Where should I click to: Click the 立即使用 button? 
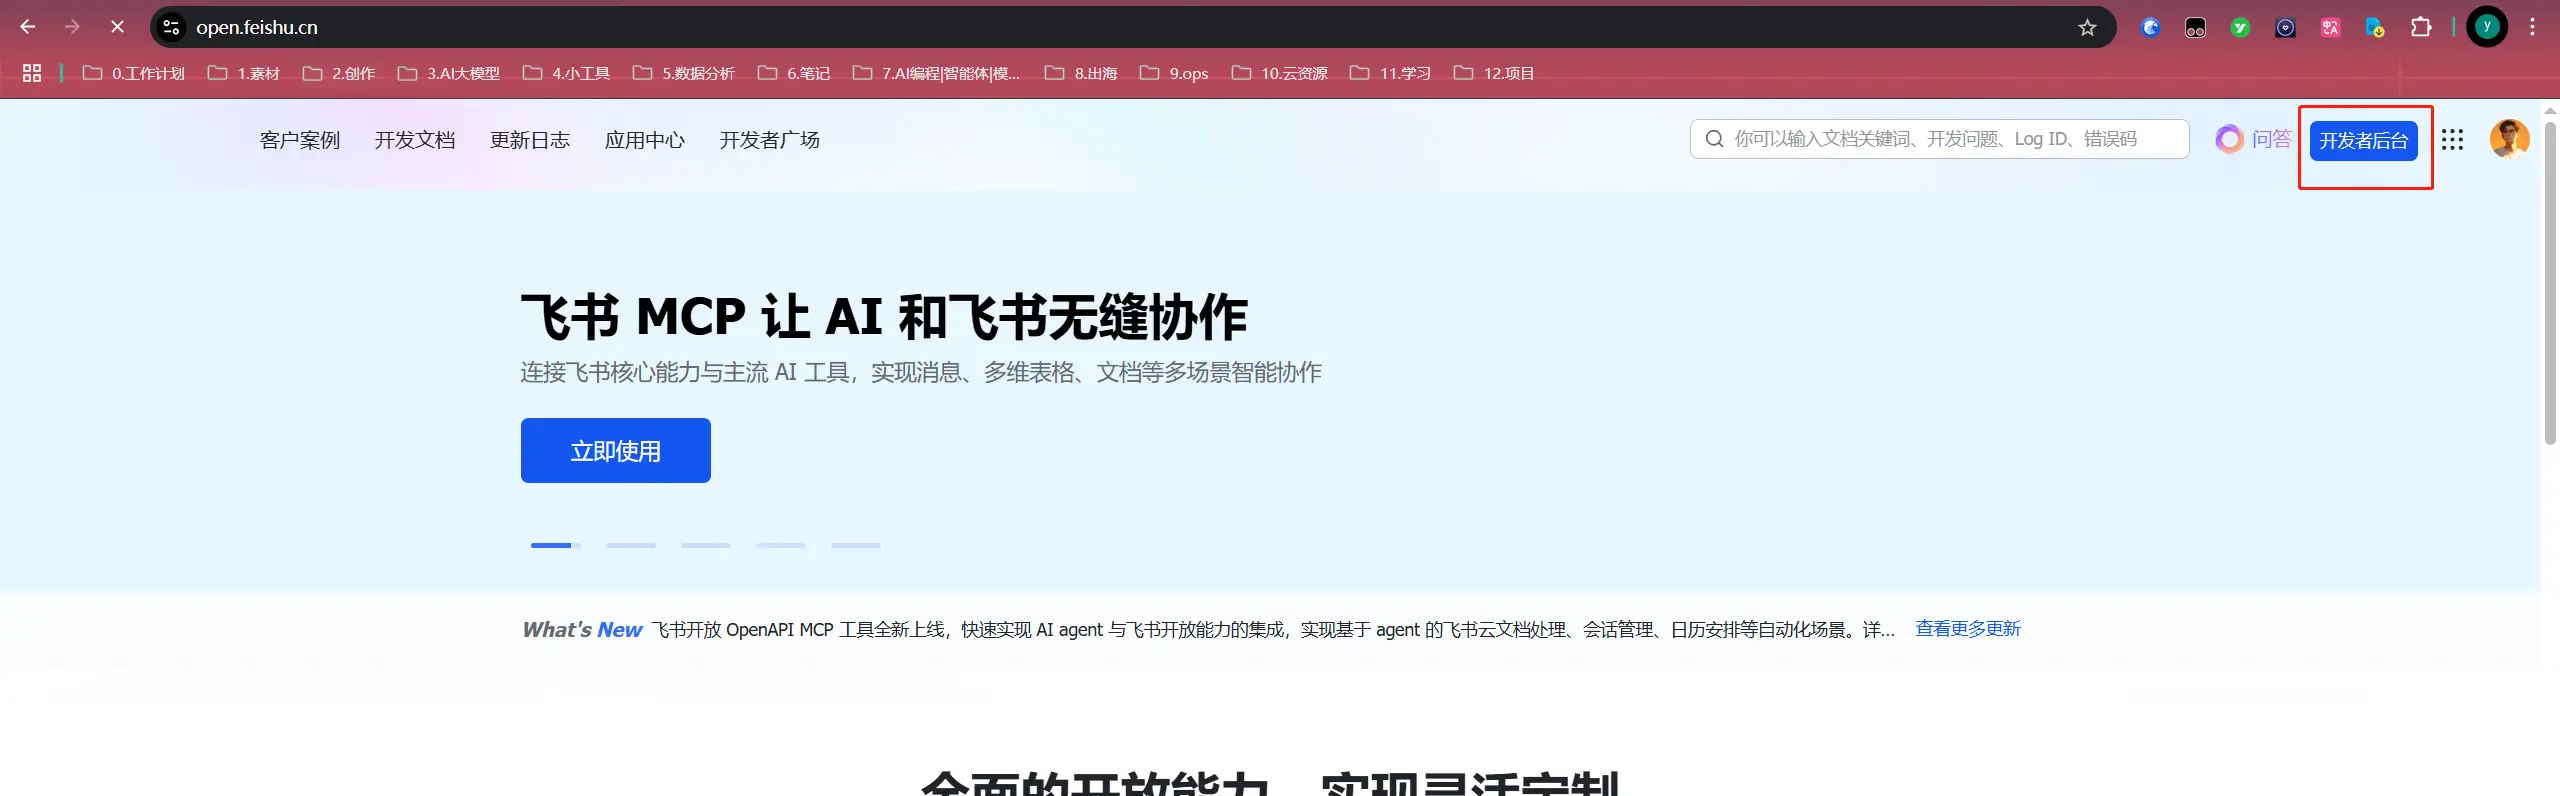(x=616, y=451)
